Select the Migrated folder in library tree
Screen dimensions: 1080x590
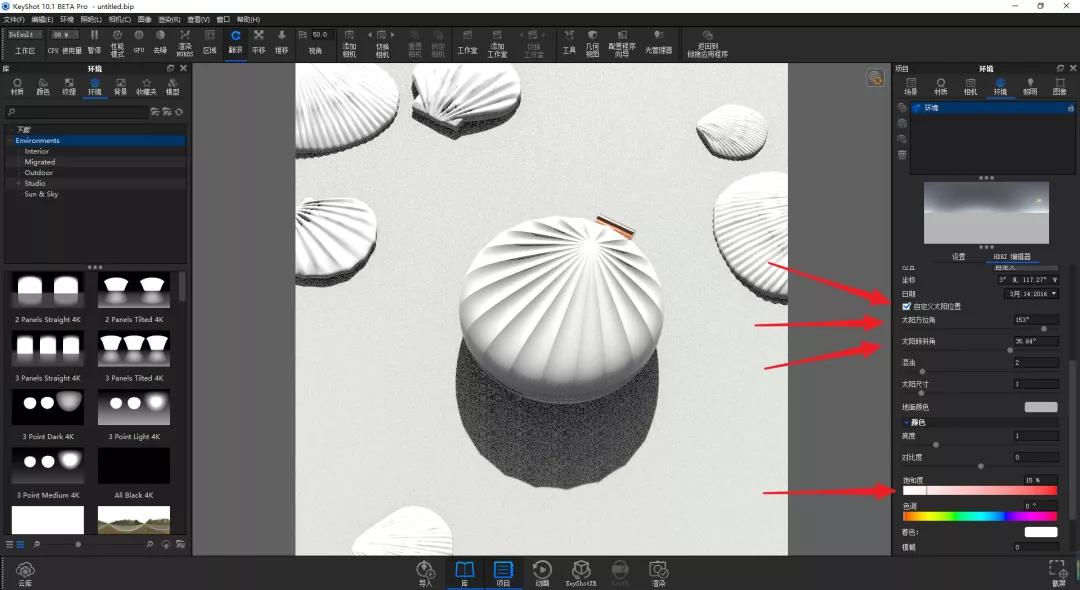(x=39, y=162)
